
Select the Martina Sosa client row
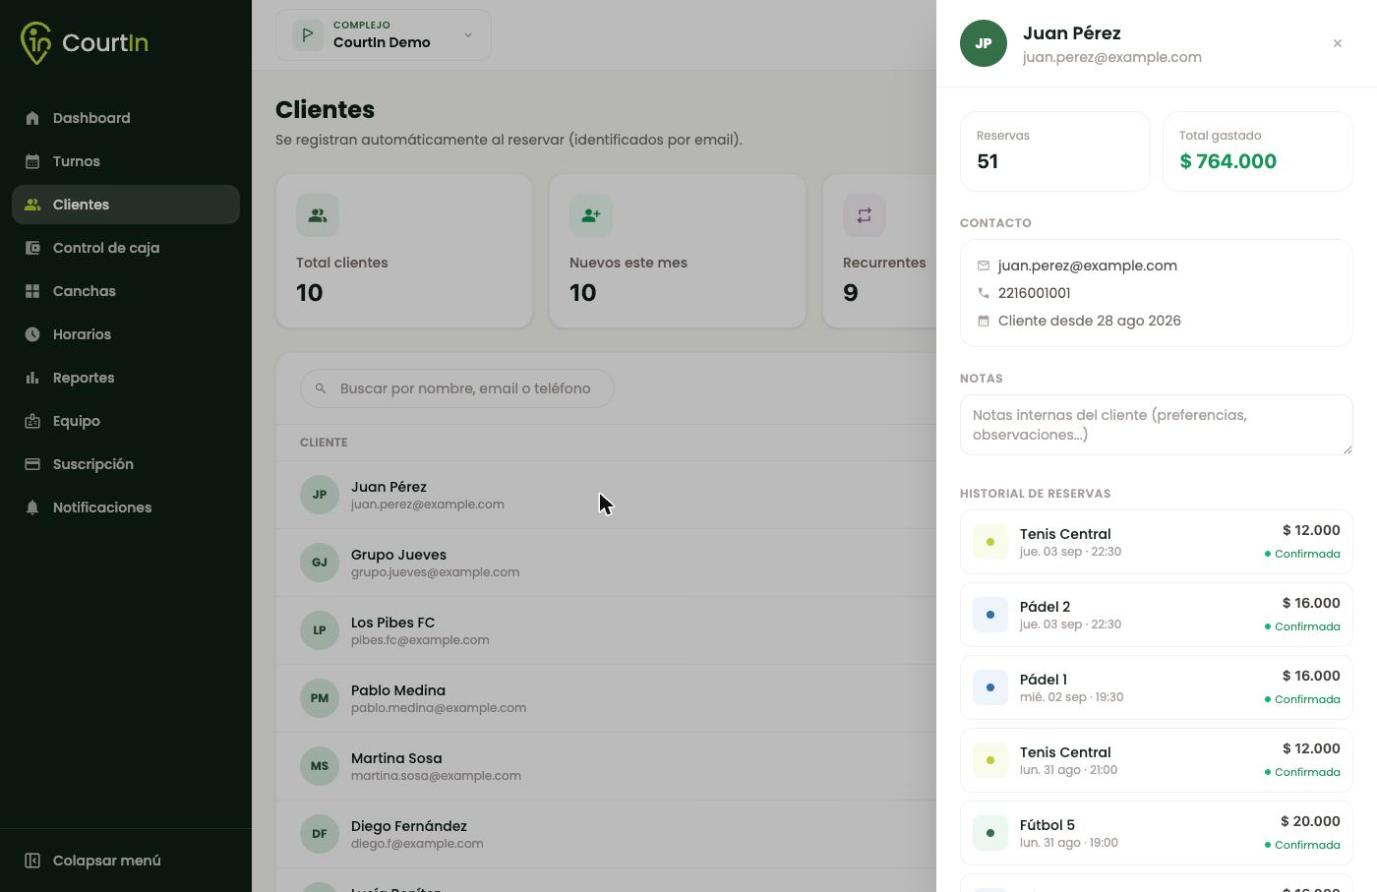(x=606, y=766)
